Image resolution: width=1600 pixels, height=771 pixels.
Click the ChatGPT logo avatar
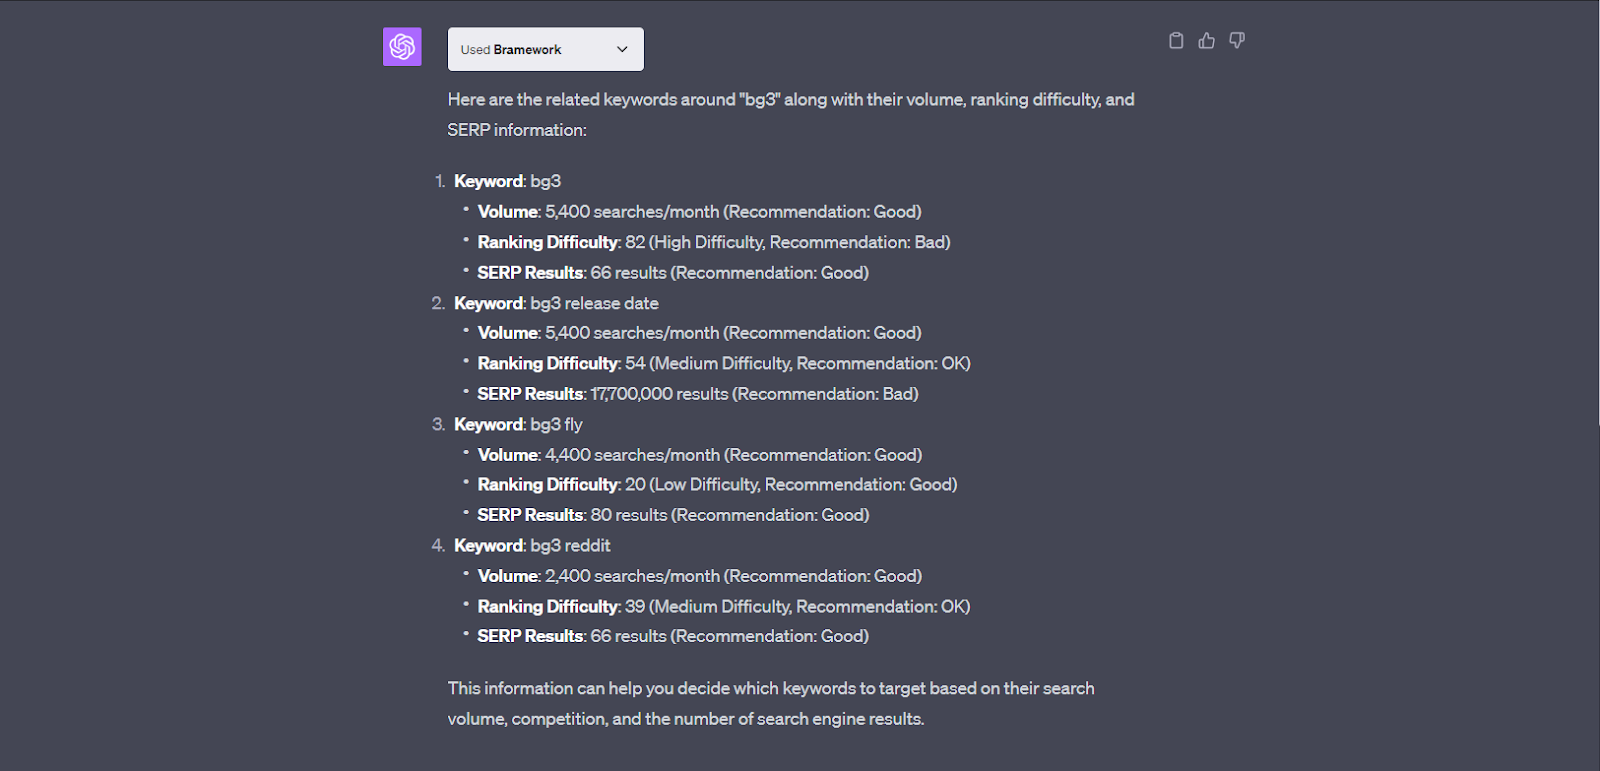click(x=402, y=47)
